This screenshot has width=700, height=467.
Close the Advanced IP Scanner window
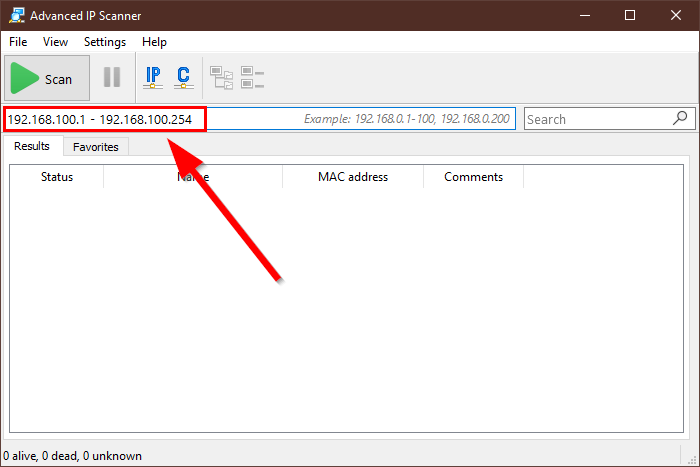(676, 16)
